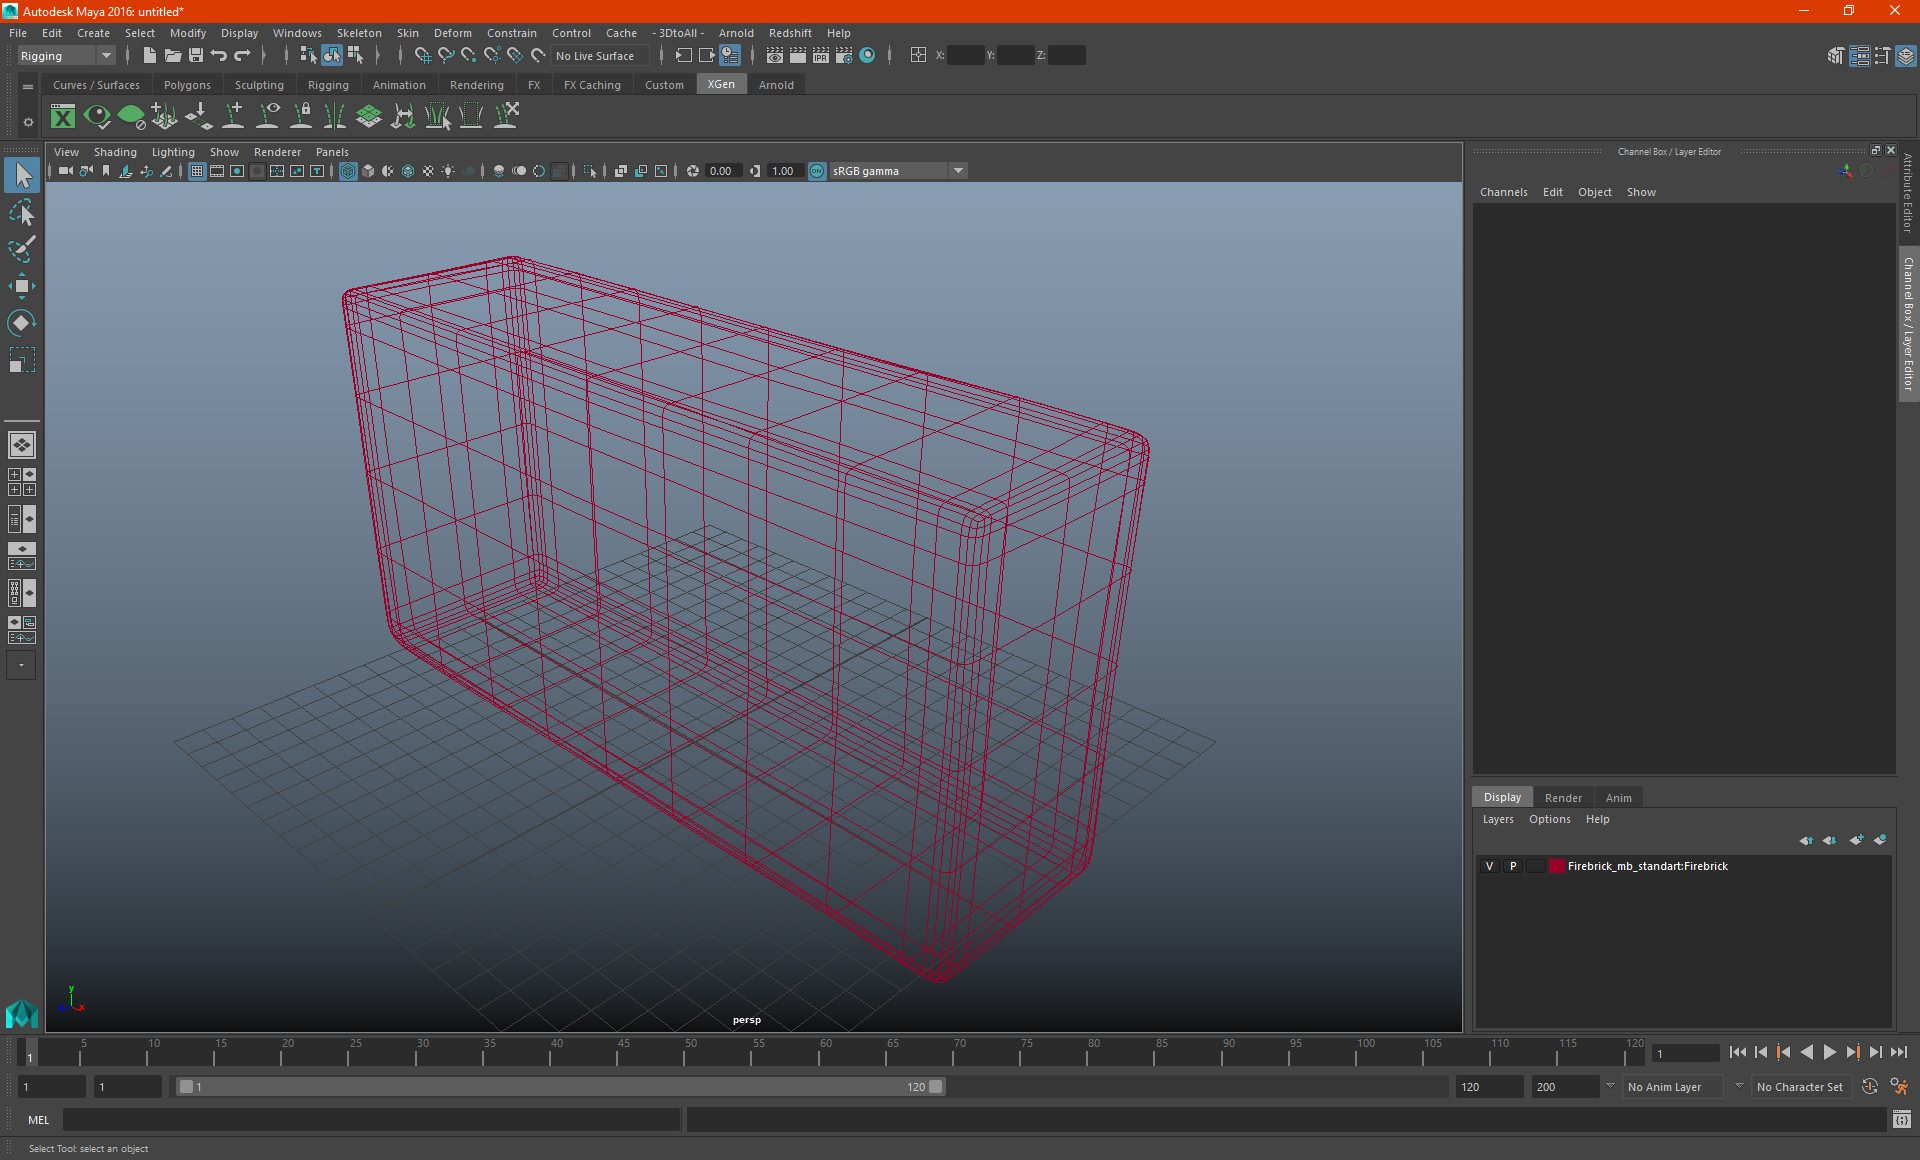
Task: Click the Sculpting tool icon
Action: [x=258, y=84]
